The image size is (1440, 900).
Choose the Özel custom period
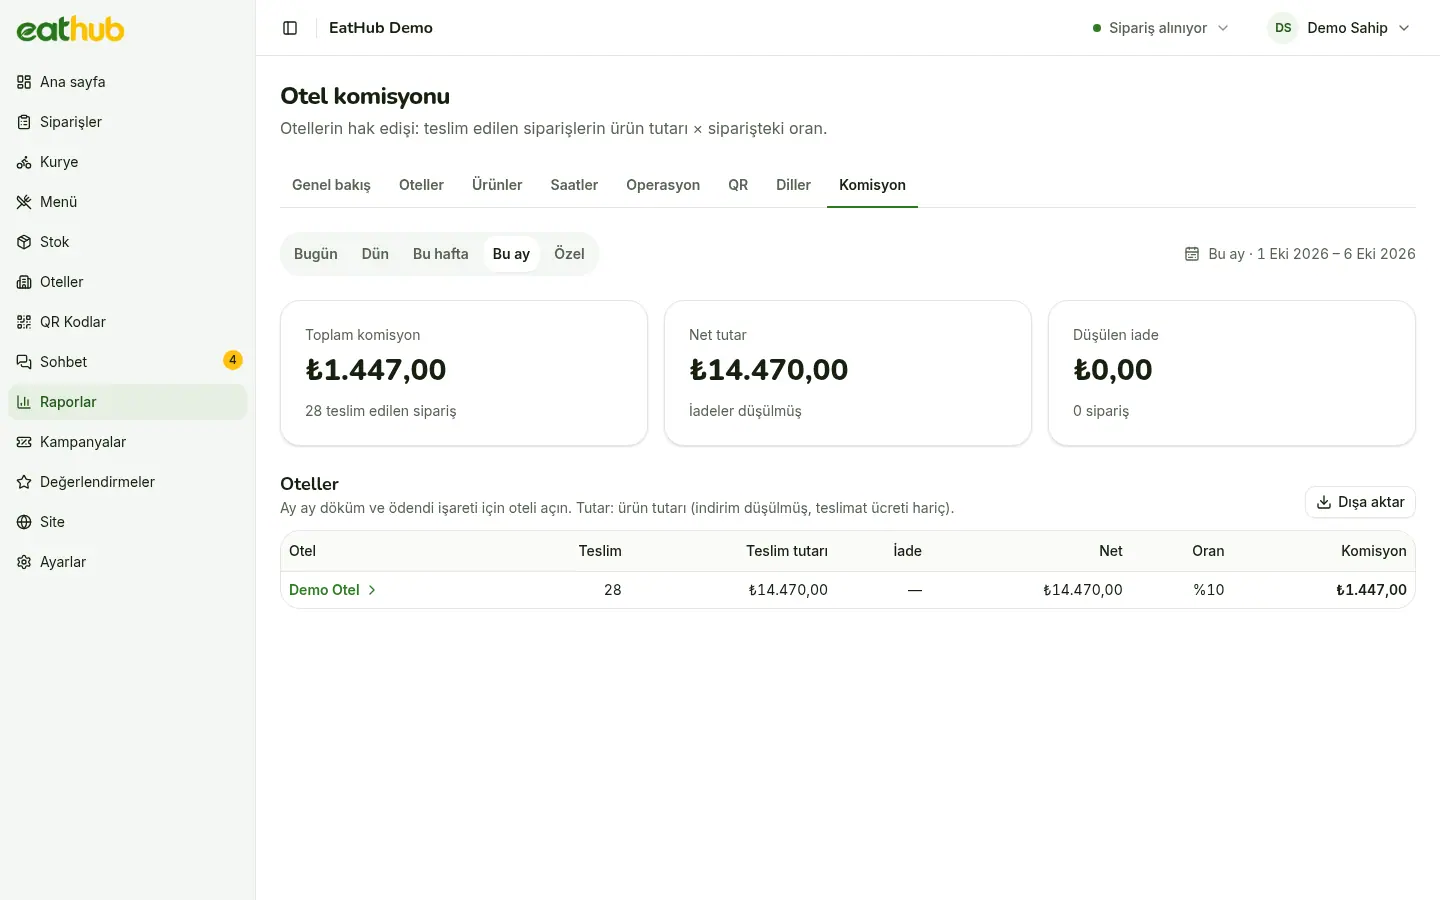pyautogui.click(x=569, y=254)
